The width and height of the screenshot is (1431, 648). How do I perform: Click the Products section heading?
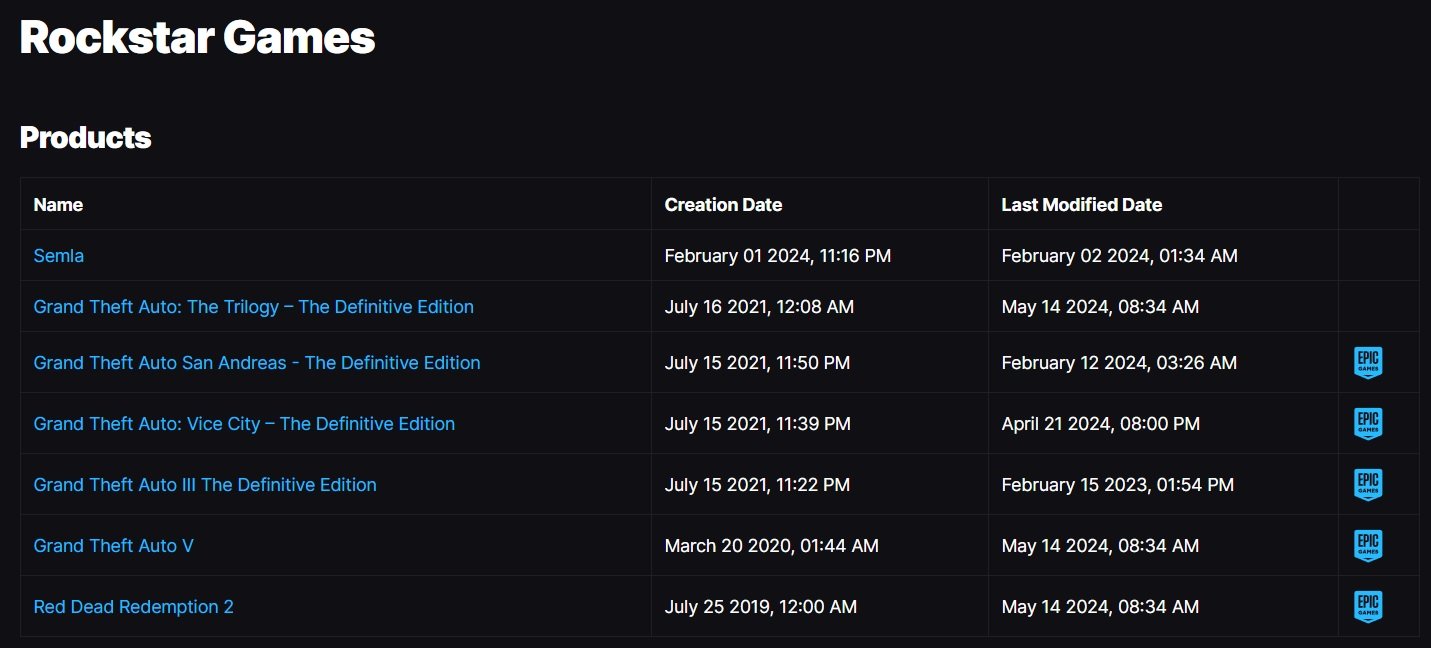86,138
